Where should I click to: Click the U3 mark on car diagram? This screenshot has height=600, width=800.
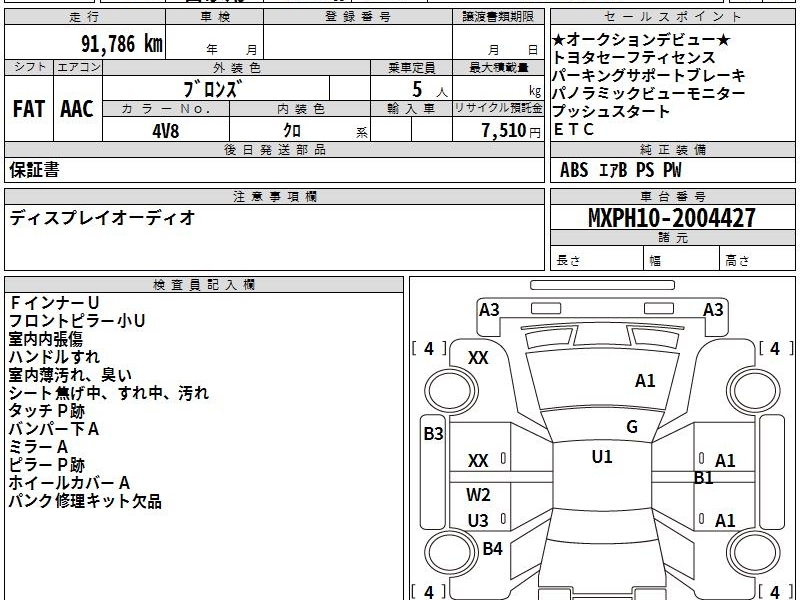click(x=478, y=521)
